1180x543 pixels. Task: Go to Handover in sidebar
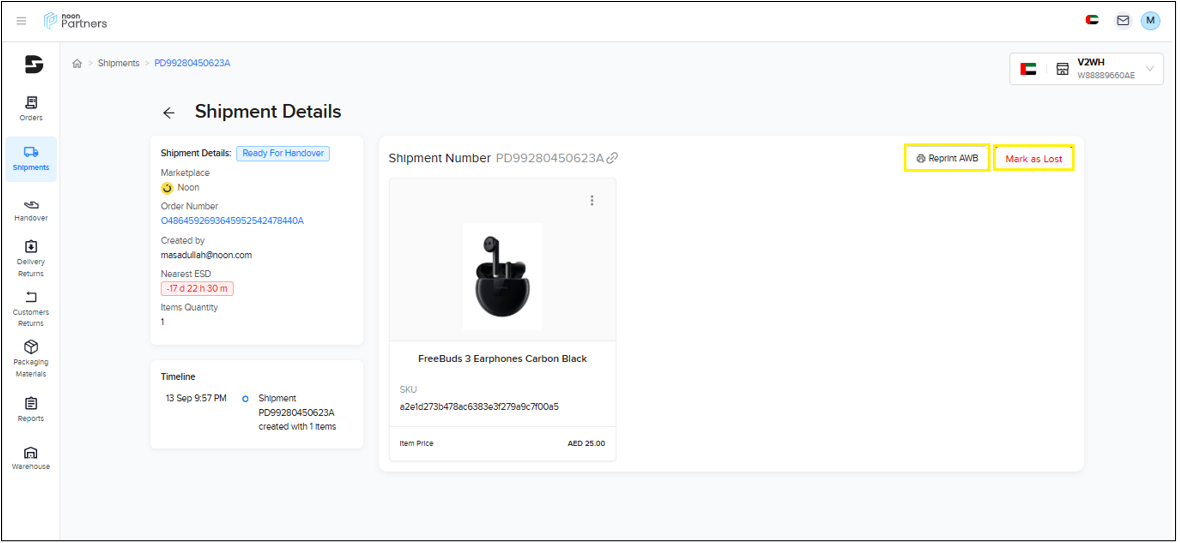click(x=31, y=211)
